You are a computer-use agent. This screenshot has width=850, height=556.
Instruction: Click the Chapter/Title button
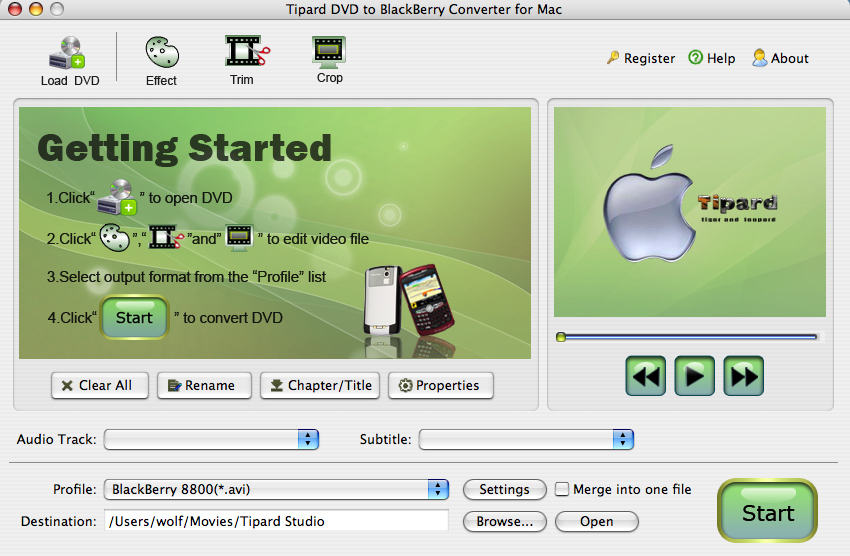[x=319, y=385]
